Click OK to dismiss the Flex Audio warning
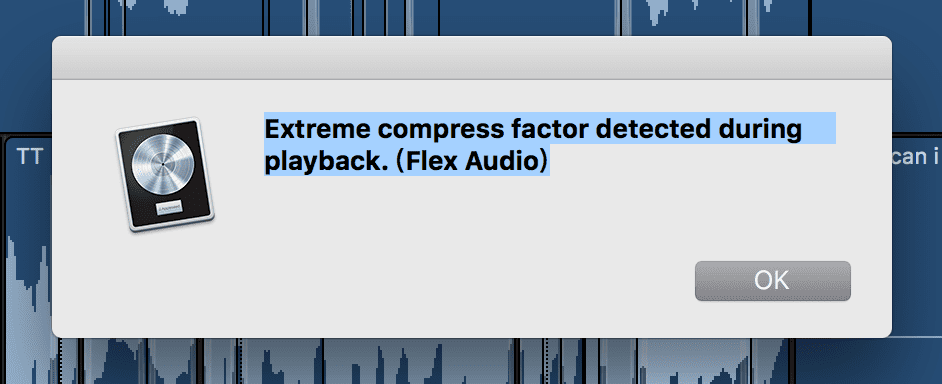942x384 pixels. coord(773,281)
